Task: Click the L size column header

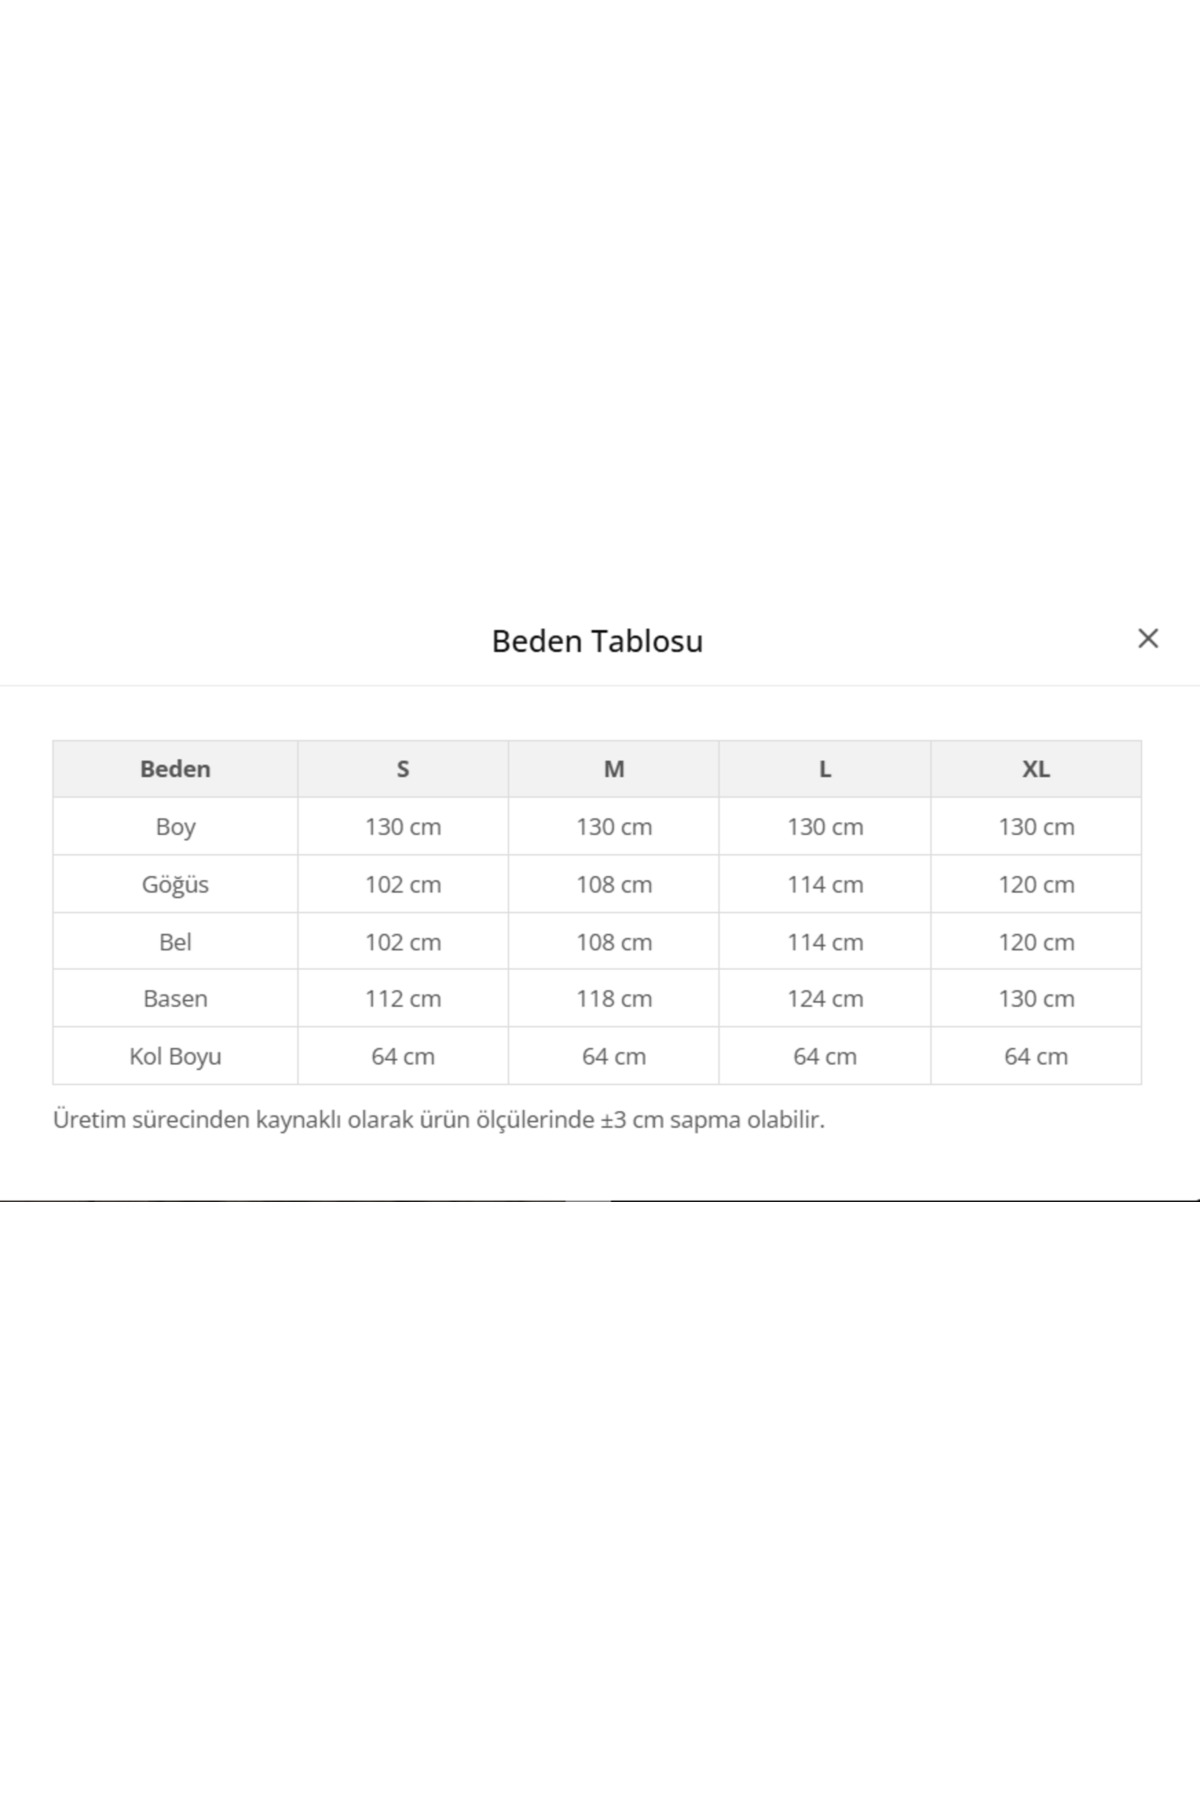Action: [x=825, y=769]
